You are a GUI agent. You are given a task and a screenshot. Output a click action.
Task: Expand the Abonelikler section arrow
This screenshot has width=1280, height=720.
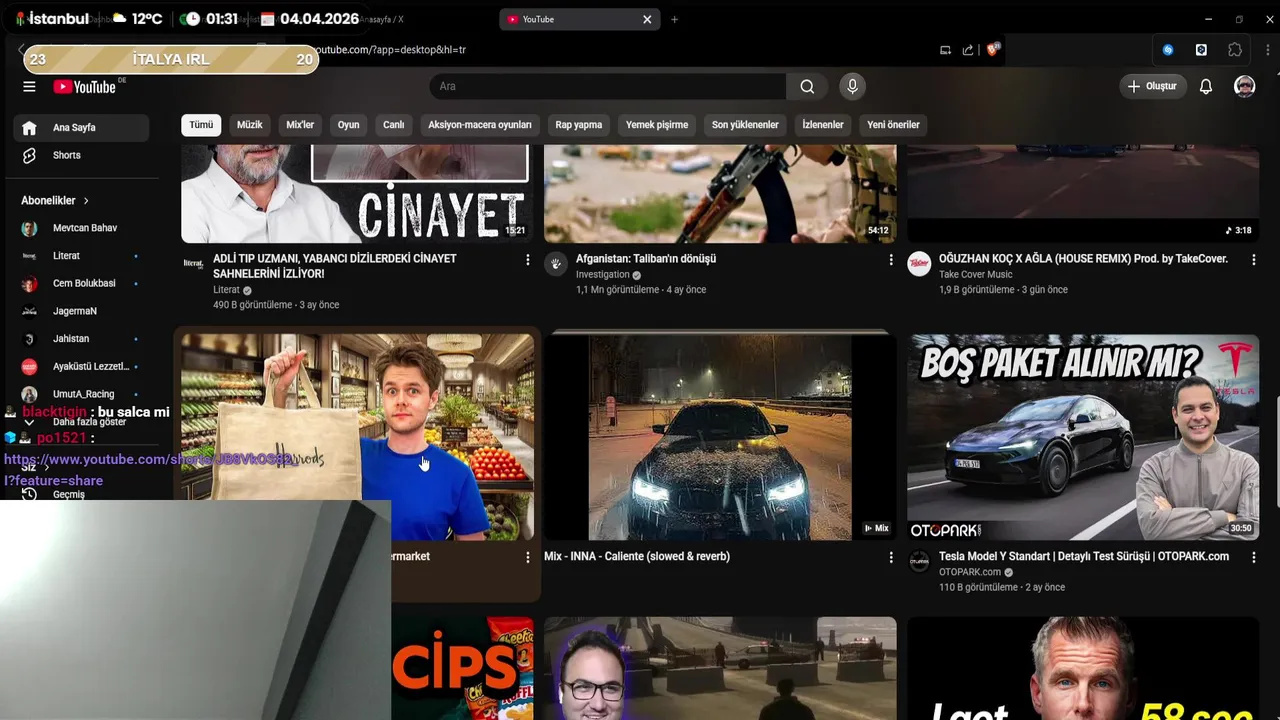86,201
